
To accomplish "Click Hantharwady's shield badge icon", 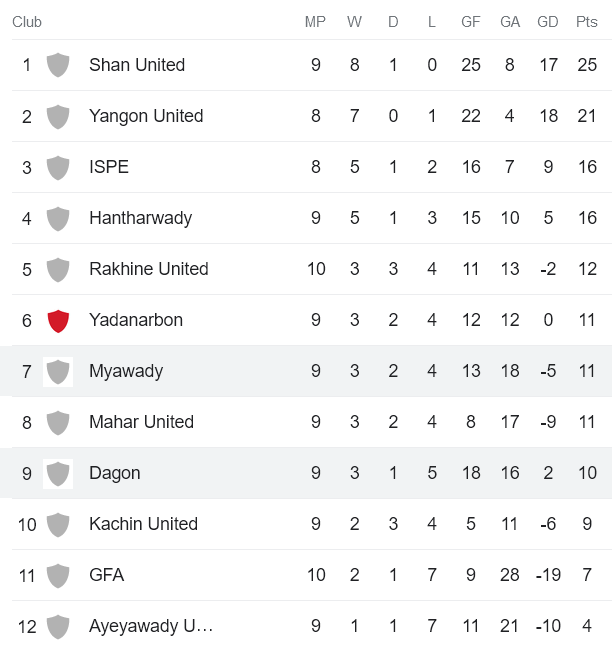I will click(x=58, y=218).
